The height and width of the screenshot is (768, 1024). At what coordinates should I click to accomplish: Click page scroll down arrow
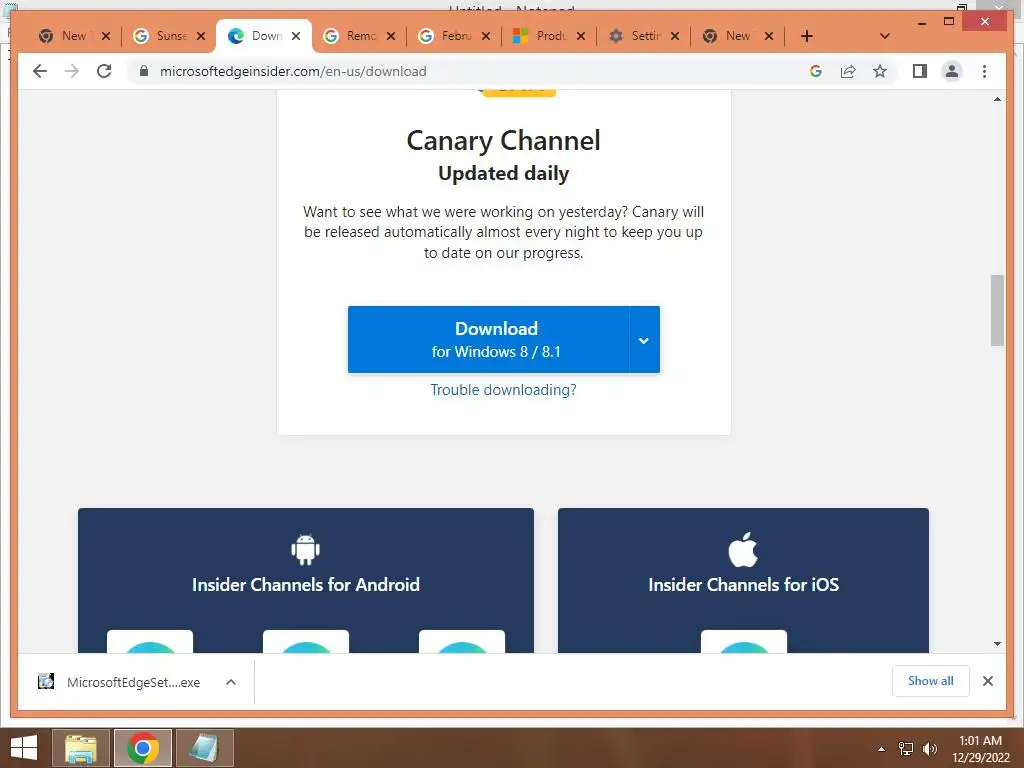point(997,644)
